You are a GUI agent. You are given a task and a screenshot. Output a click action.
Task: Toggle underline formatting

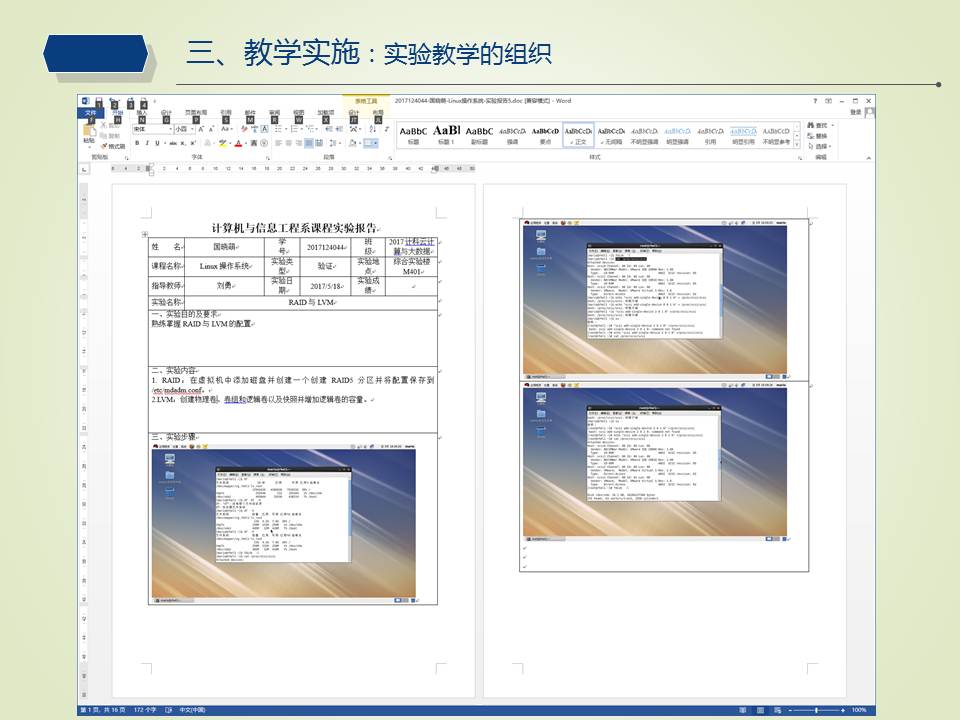156,143
